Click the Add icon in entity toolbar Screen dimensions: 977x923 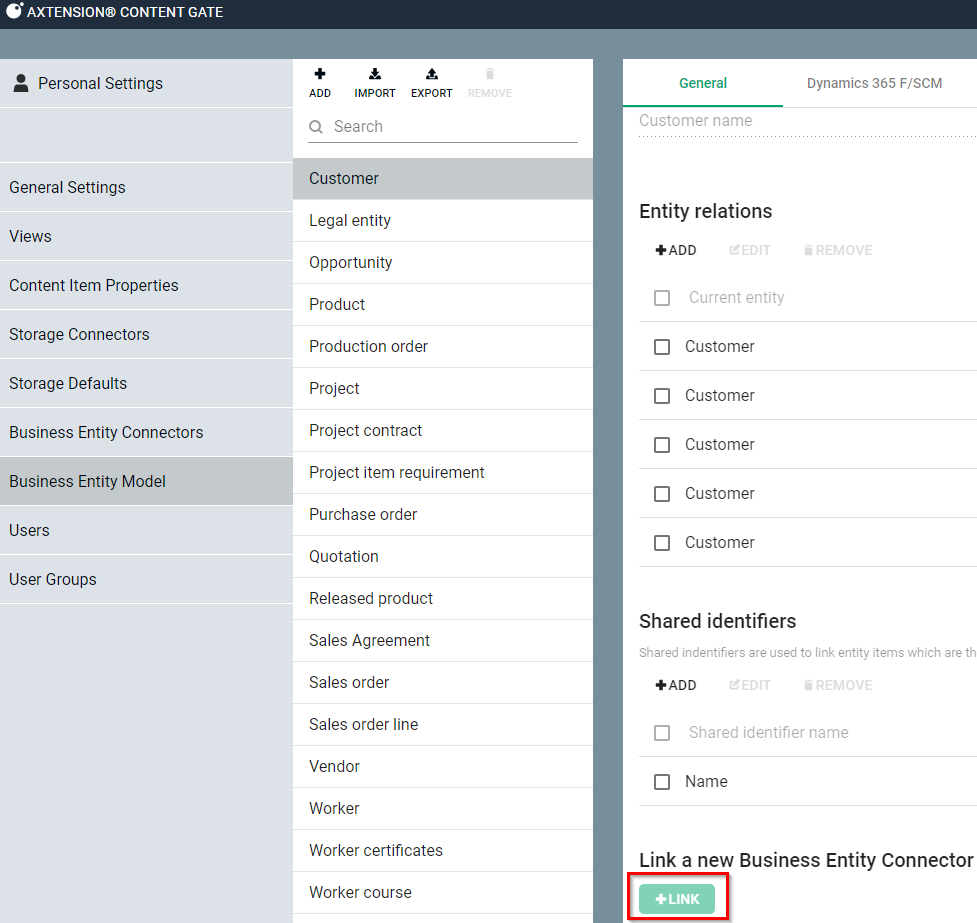point(320,75)
